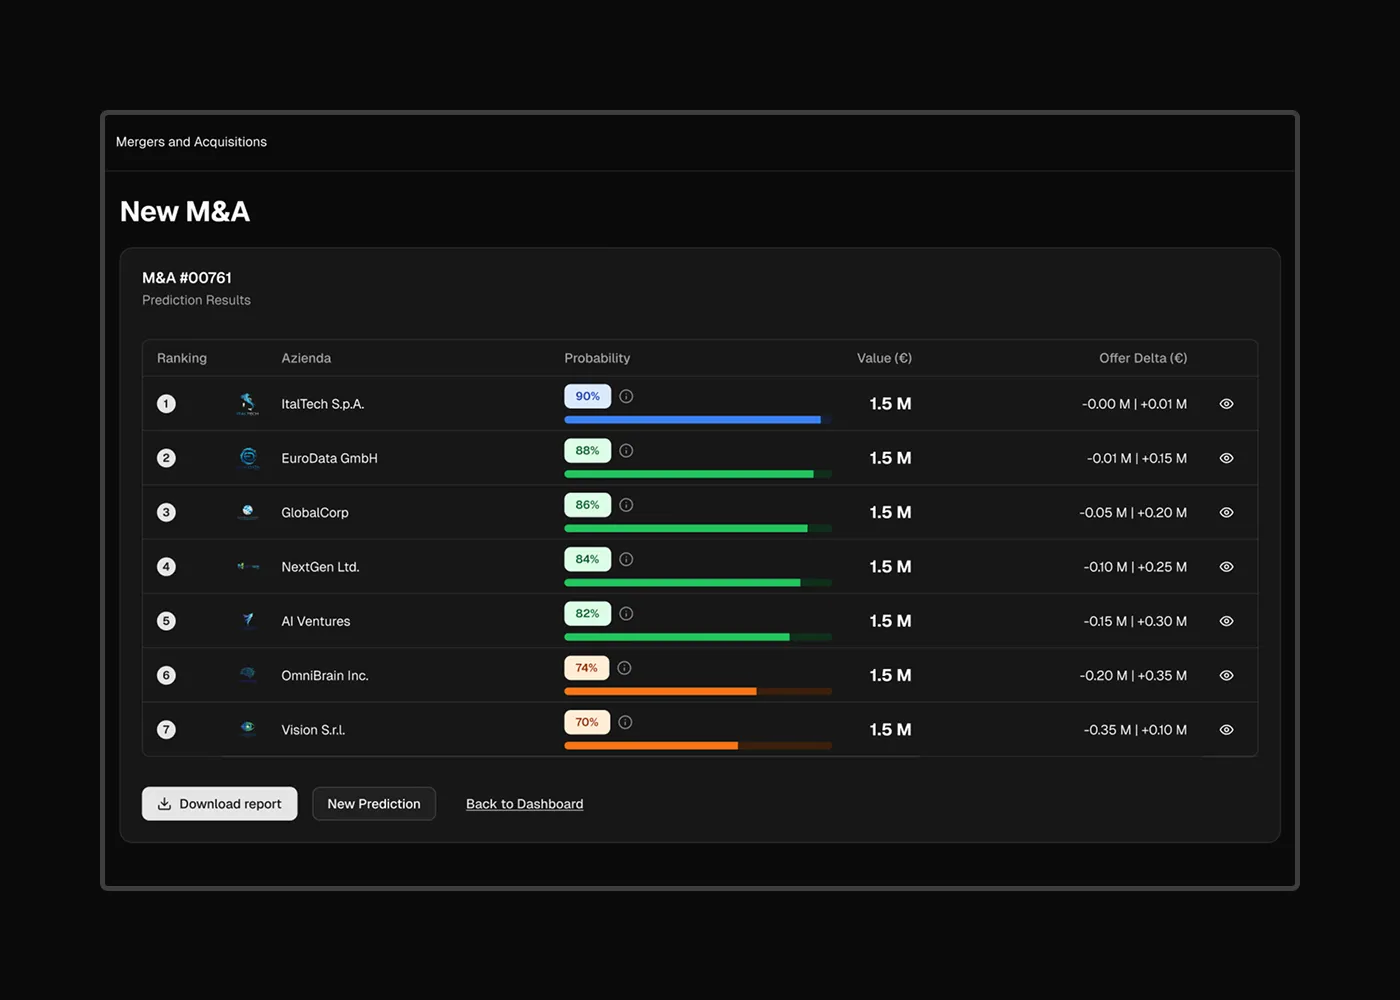Click the Azienda column header

click(x=306, y=358)
